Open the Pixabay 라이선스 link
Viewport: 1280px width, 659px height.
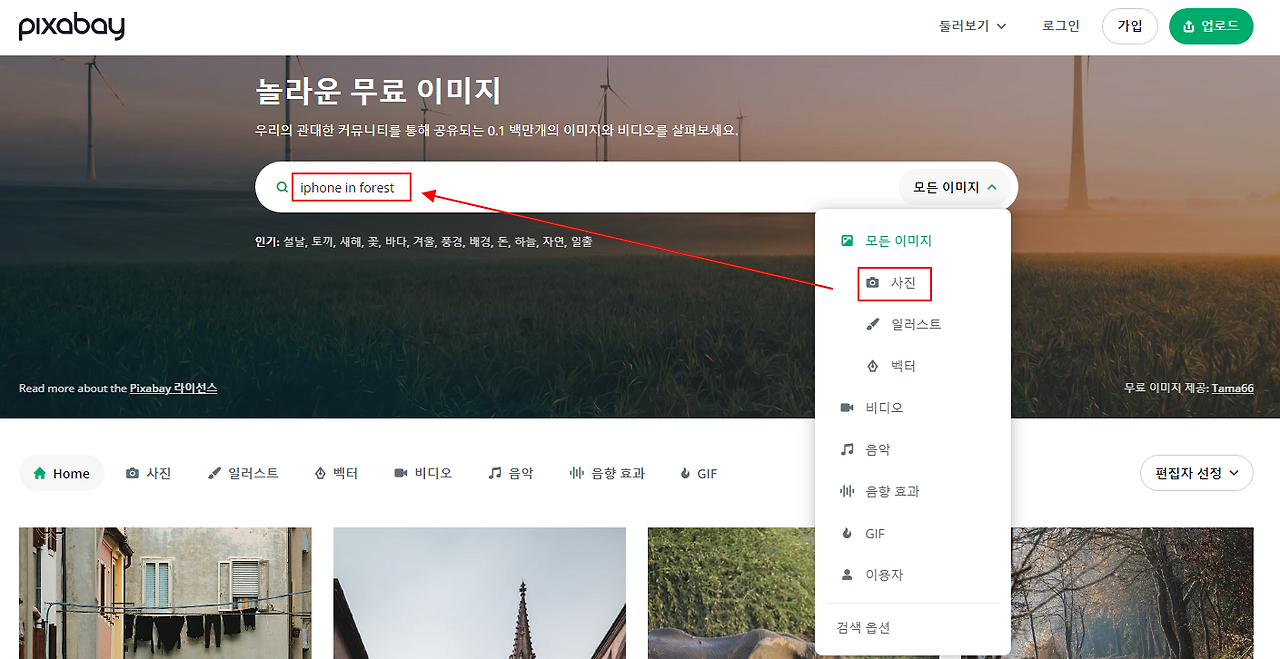(173, 388)
